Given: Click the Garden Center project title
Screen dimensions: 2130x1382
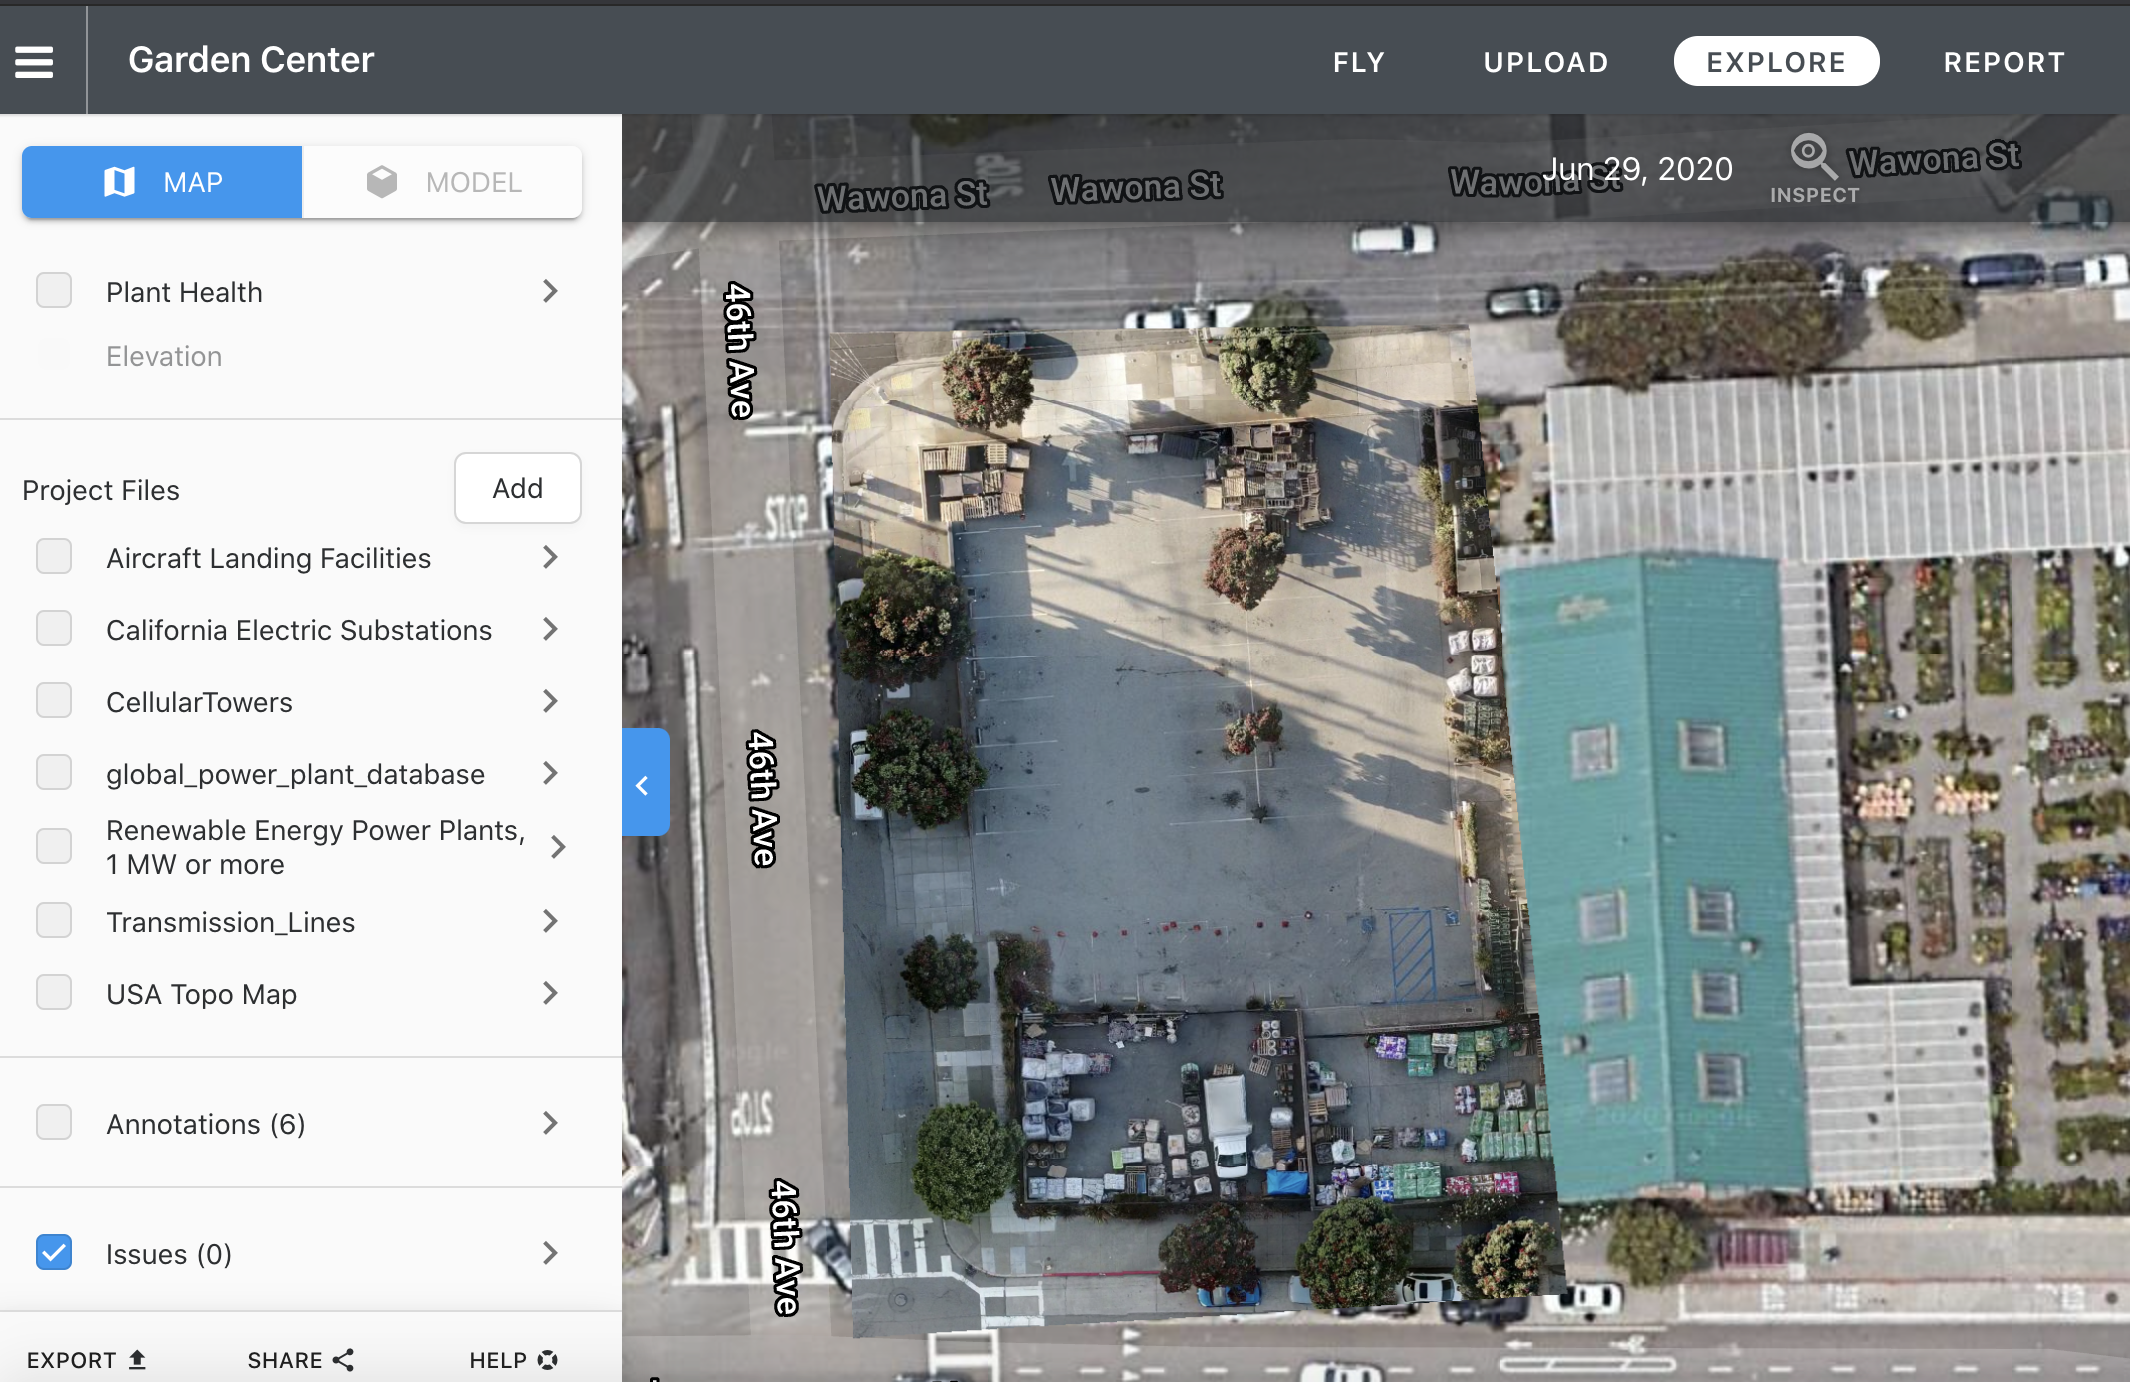Looking at the screenshot, I should pos(251,60).
